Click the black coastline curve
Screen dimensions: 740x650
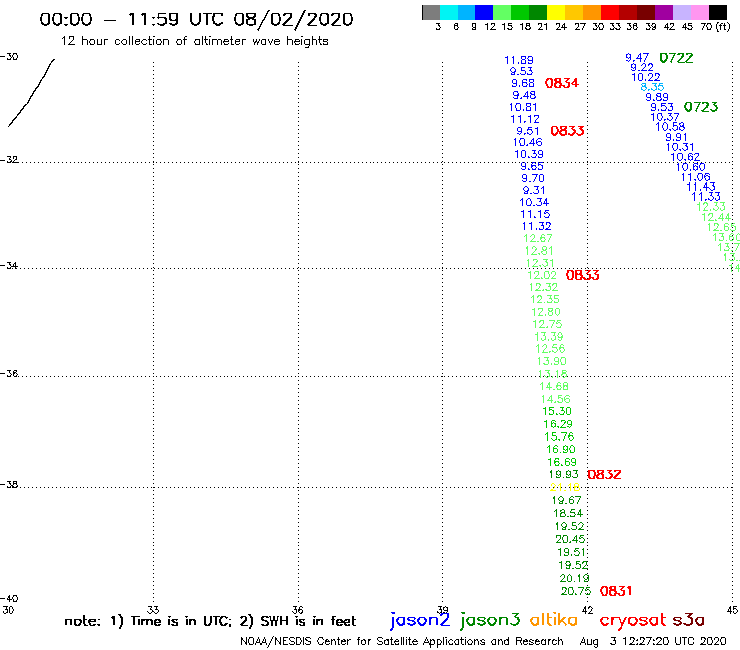click(31, 93)
